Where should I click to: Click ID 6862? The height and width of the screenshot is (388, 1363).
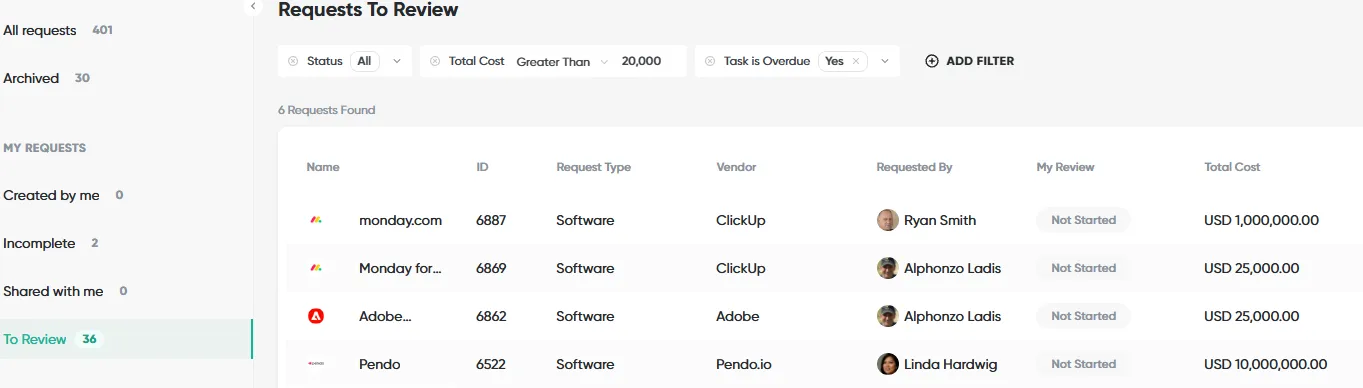[491, 316]
